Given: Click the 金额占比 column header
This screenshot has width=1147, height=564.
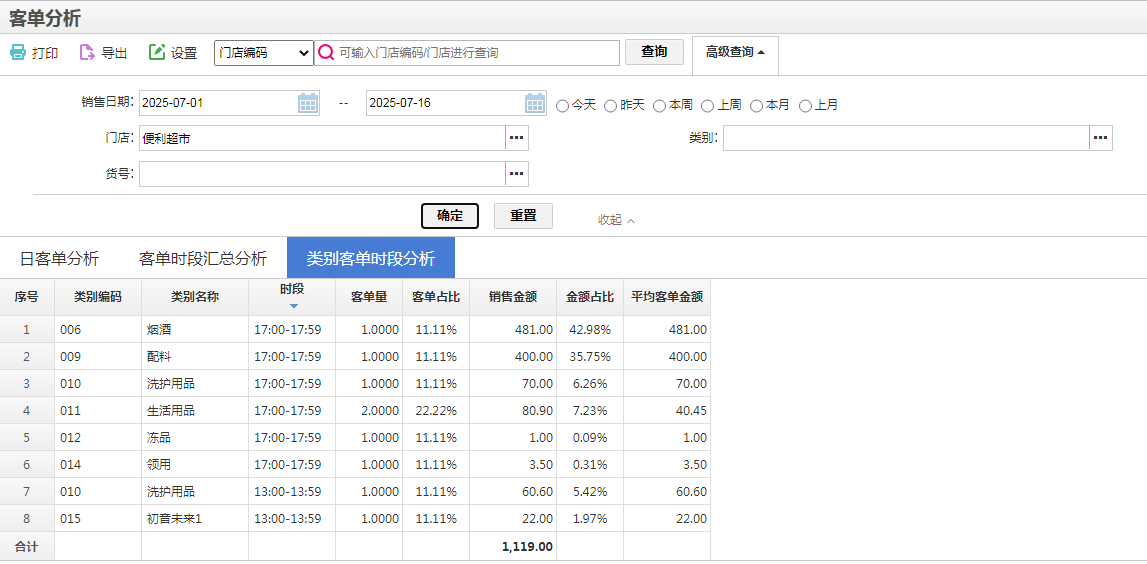Looking at the screenshot, I should point(590,297).
